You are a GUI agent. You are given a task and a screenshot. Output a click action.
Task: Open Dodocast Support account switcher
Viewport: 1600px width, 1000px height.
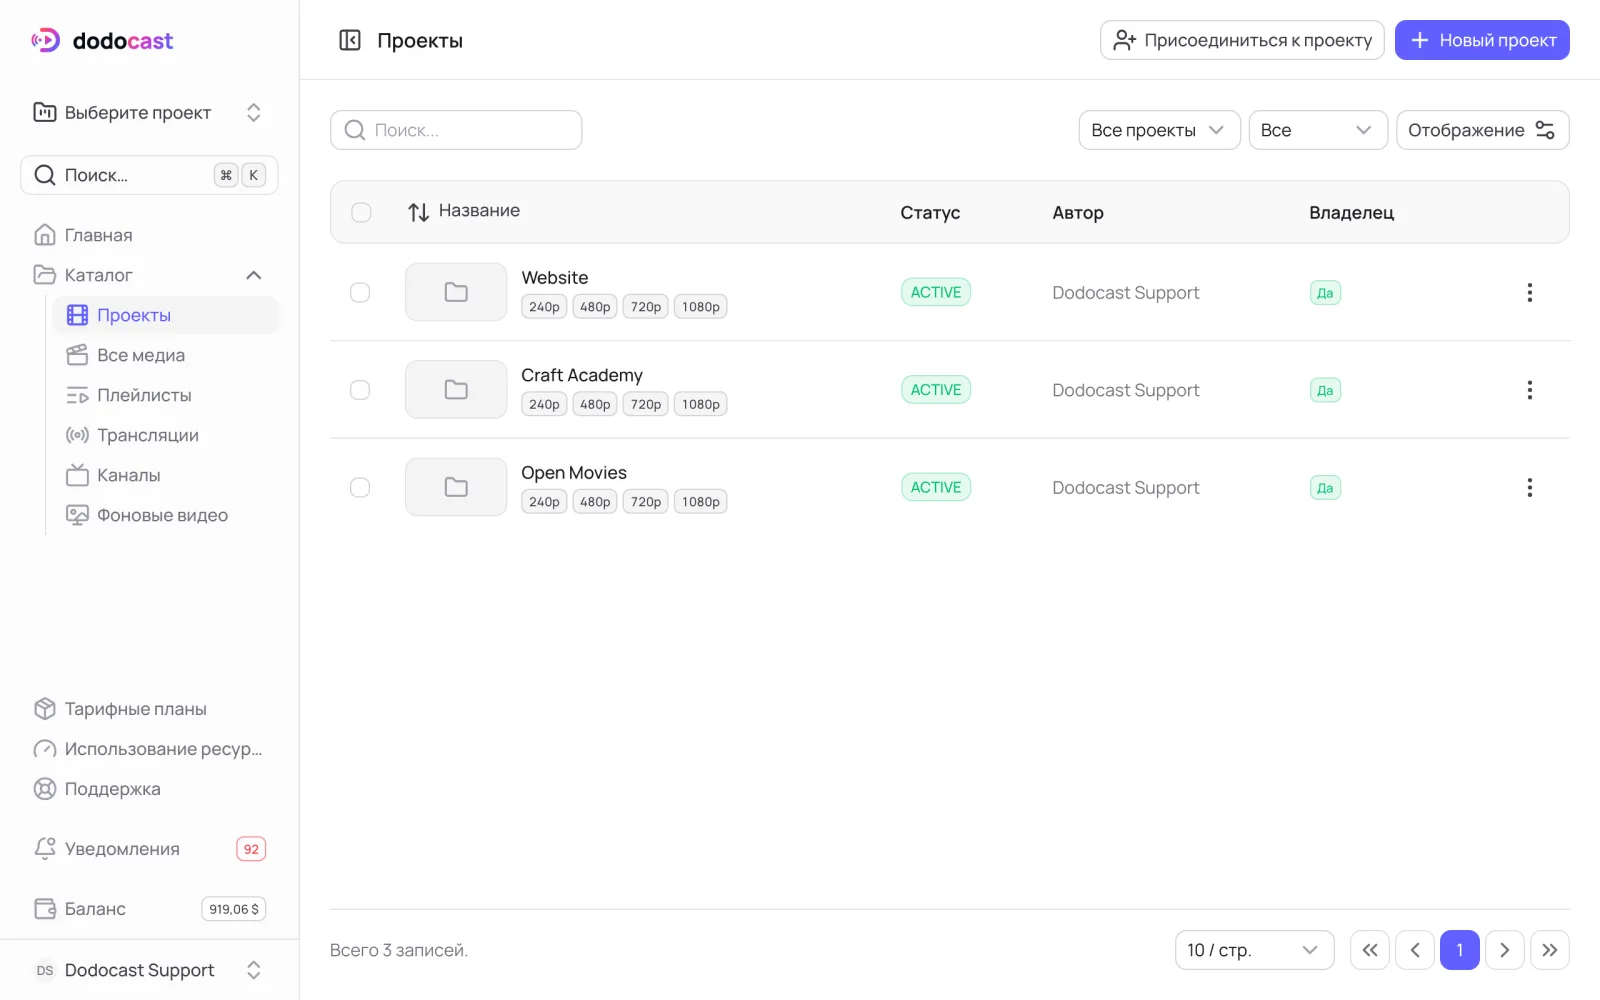[x=150, y=970]
